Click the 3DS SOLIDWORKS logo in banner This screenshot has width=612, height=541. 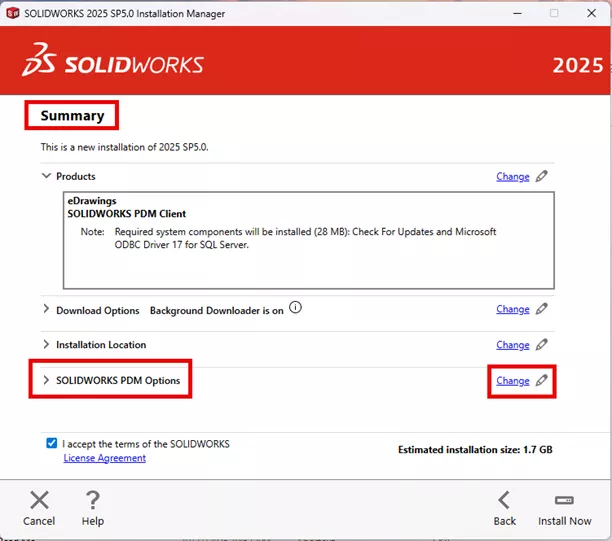(112, 60)
